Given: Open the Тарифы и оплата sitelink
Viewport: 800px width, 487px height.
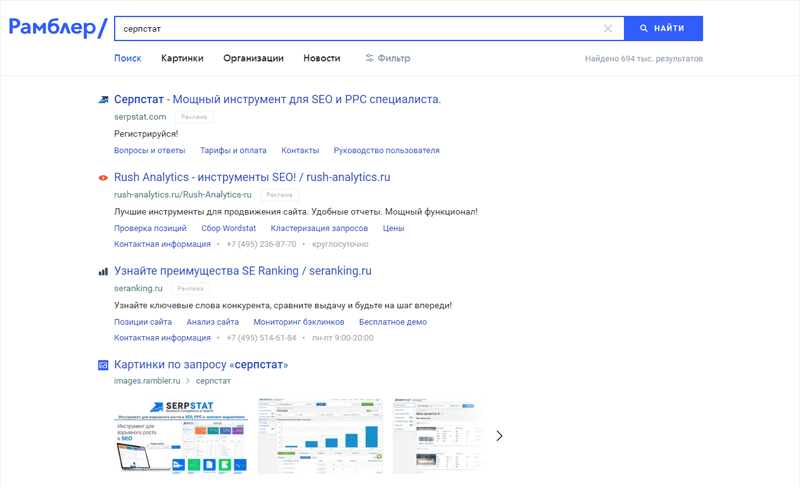Looking at the screenshot, I should point(233,150).
